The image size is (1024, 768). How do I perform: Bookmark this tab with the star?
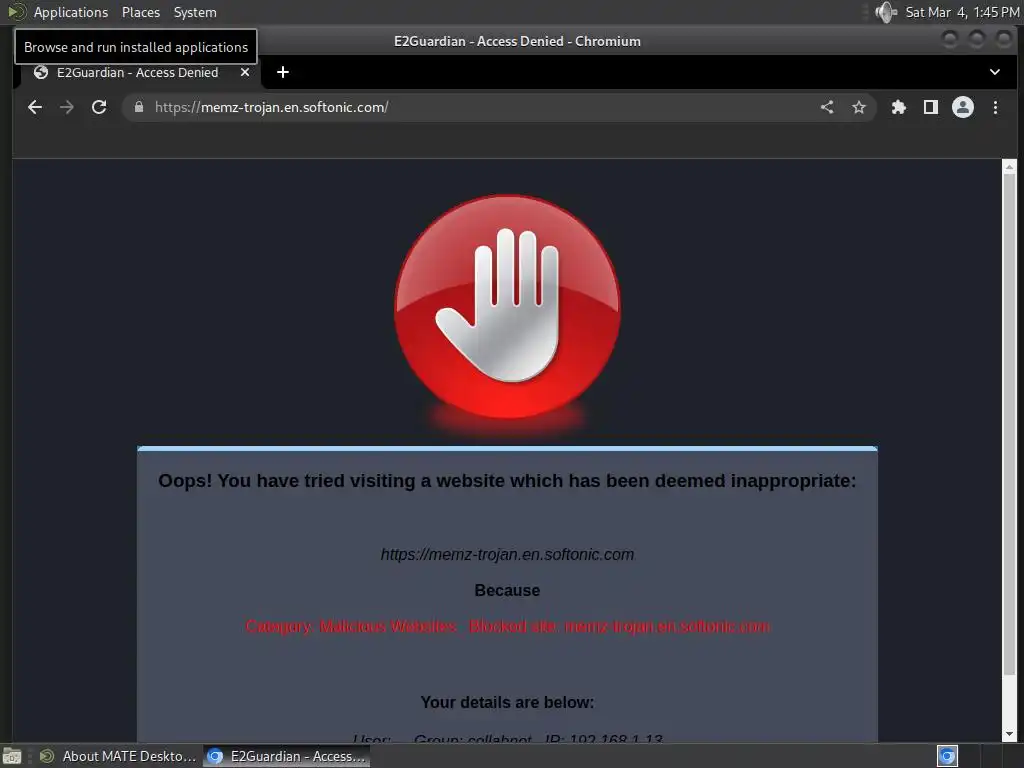[x=859, y=107]
